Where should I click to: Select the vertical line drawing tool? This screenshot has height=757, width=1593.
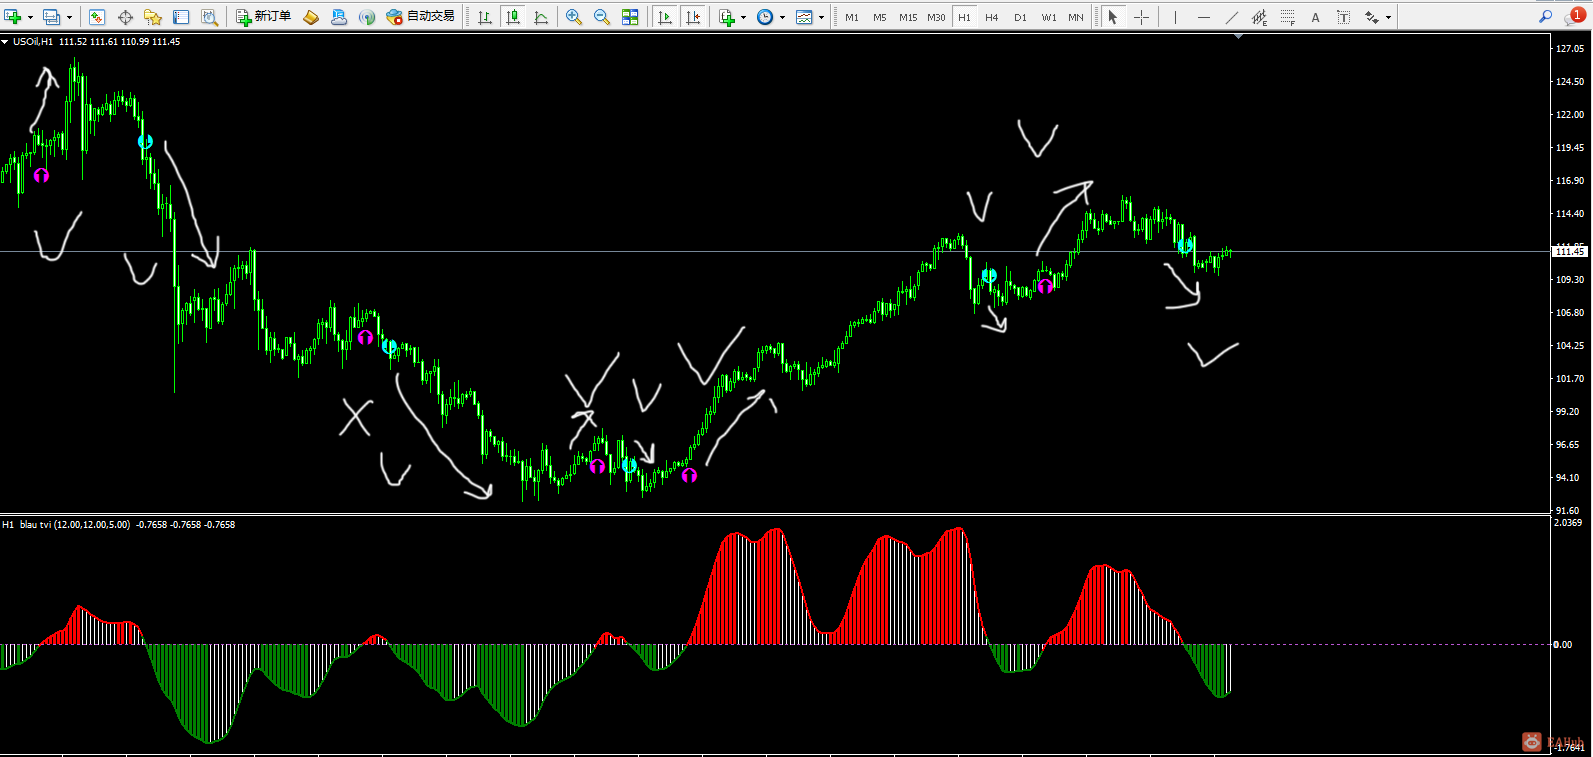[1175, 17]
